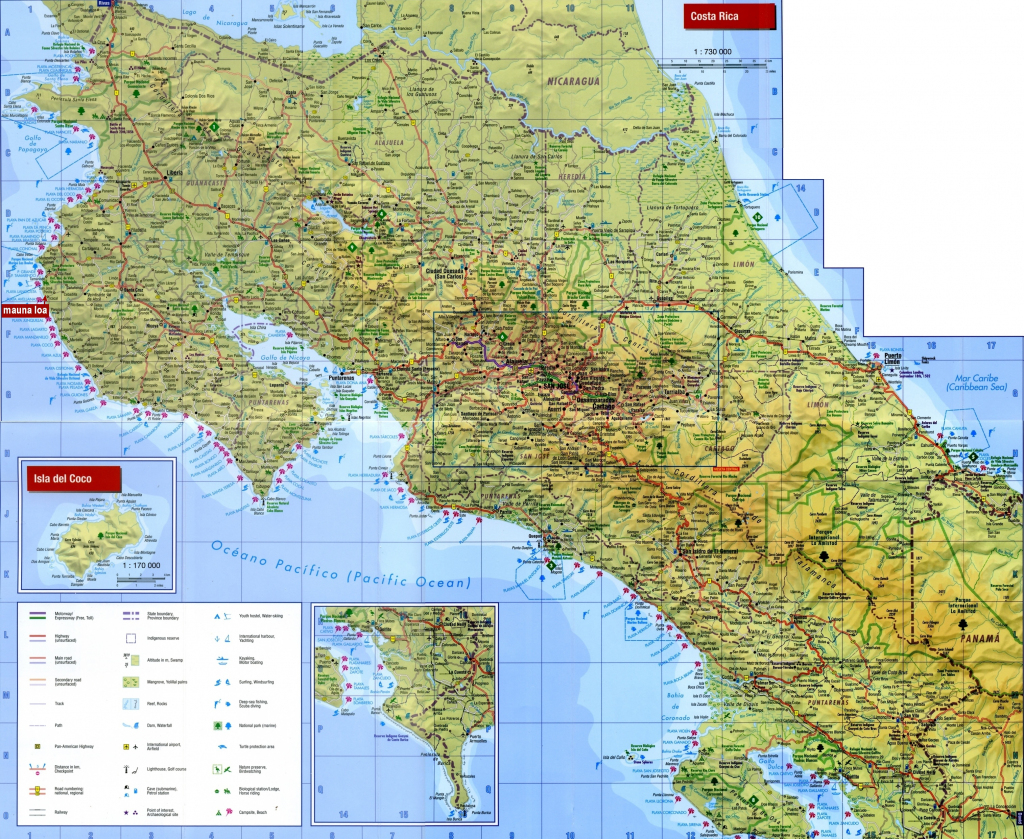Click the red Costa Rica title label

[x=729, y=17]
